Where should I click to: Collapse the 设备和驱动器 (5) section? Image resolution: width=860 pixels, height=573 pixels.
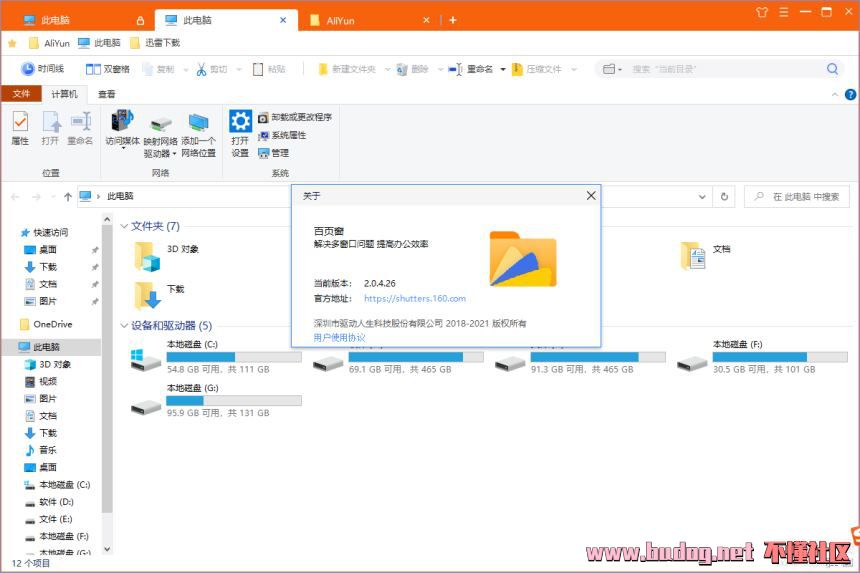point(124,325)
